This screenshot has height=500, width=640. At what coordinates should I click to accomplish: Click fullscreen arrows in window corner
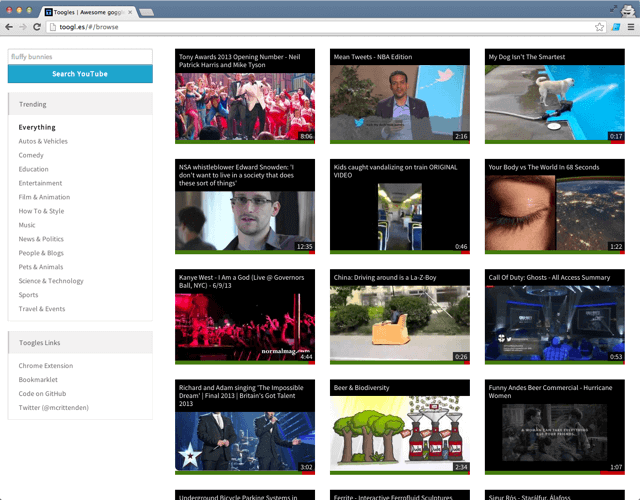(613, 9)
